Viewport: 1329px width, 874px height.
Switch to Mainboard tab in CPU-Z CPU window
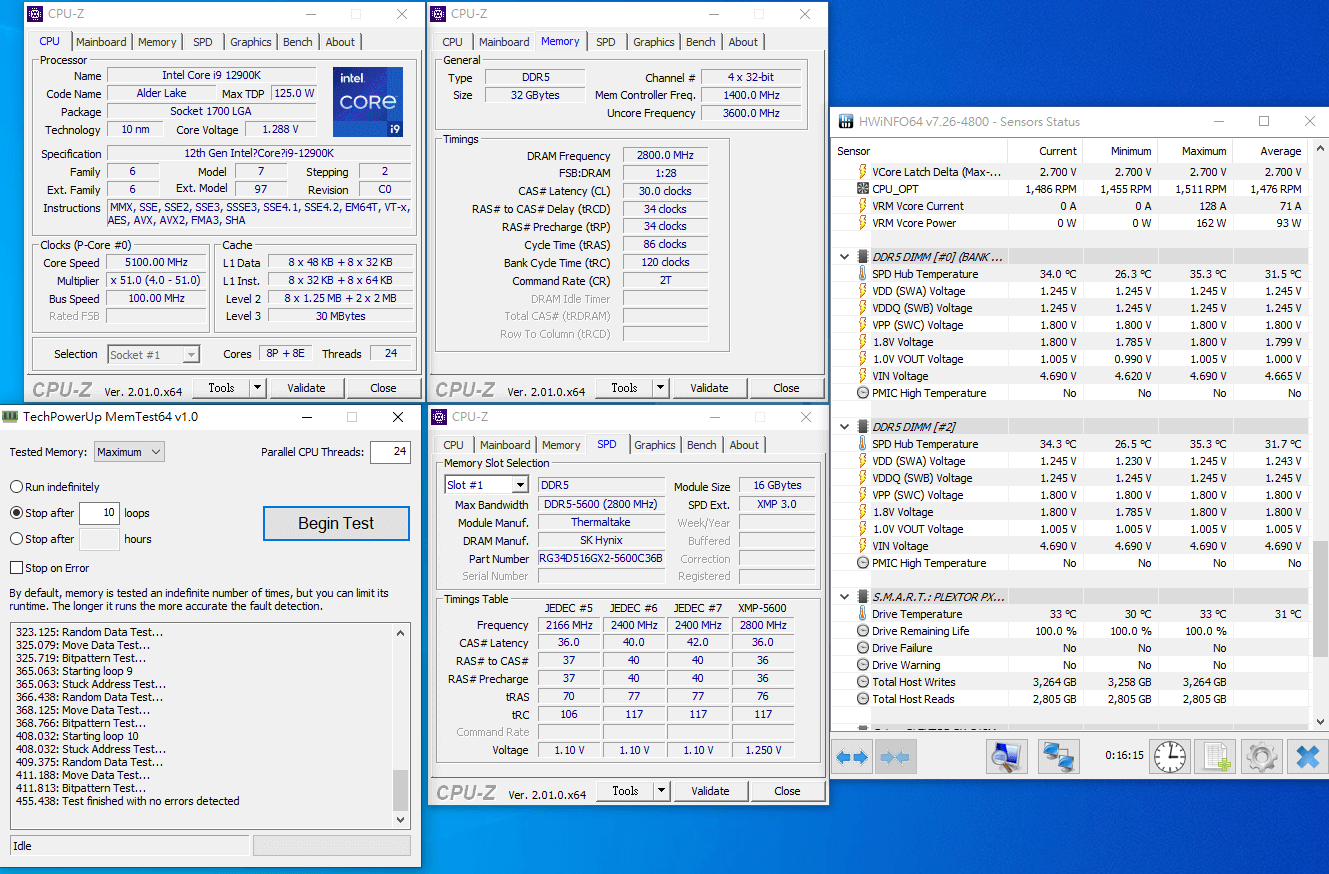pos(101,42)
